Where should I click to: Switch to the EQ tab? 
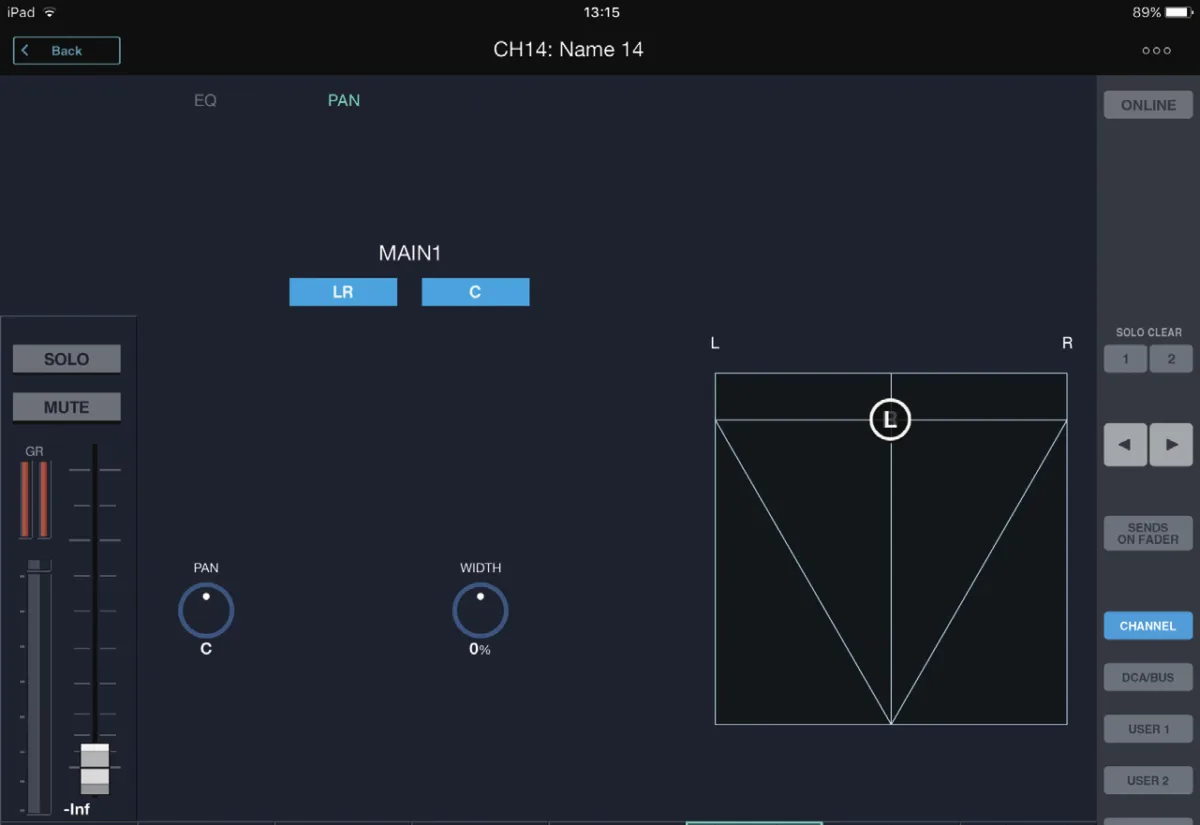[205, 101]
